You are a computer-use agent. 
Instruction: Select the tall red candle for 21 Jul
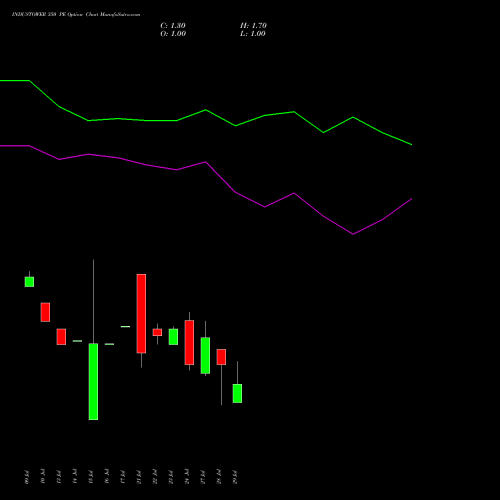[x=141, y=313]
